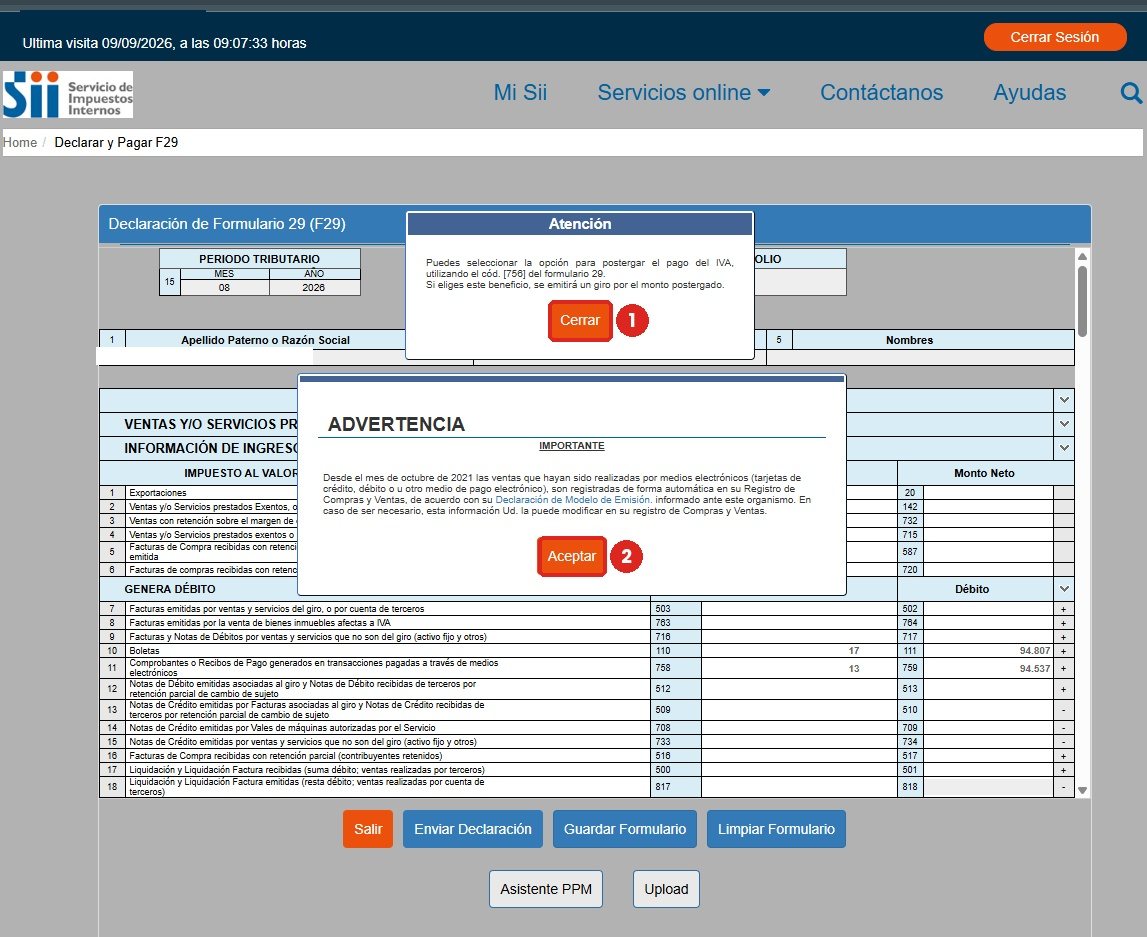
Task: Click the minus sign on code 510 row
Action: (1064, 710)
